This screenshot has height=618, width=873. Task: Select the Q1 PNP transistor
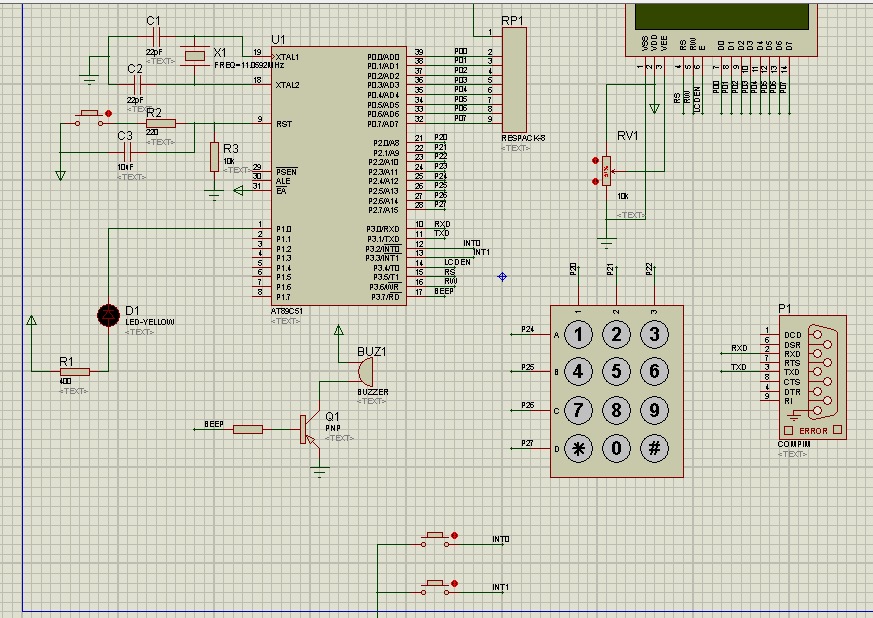[308, 429]
